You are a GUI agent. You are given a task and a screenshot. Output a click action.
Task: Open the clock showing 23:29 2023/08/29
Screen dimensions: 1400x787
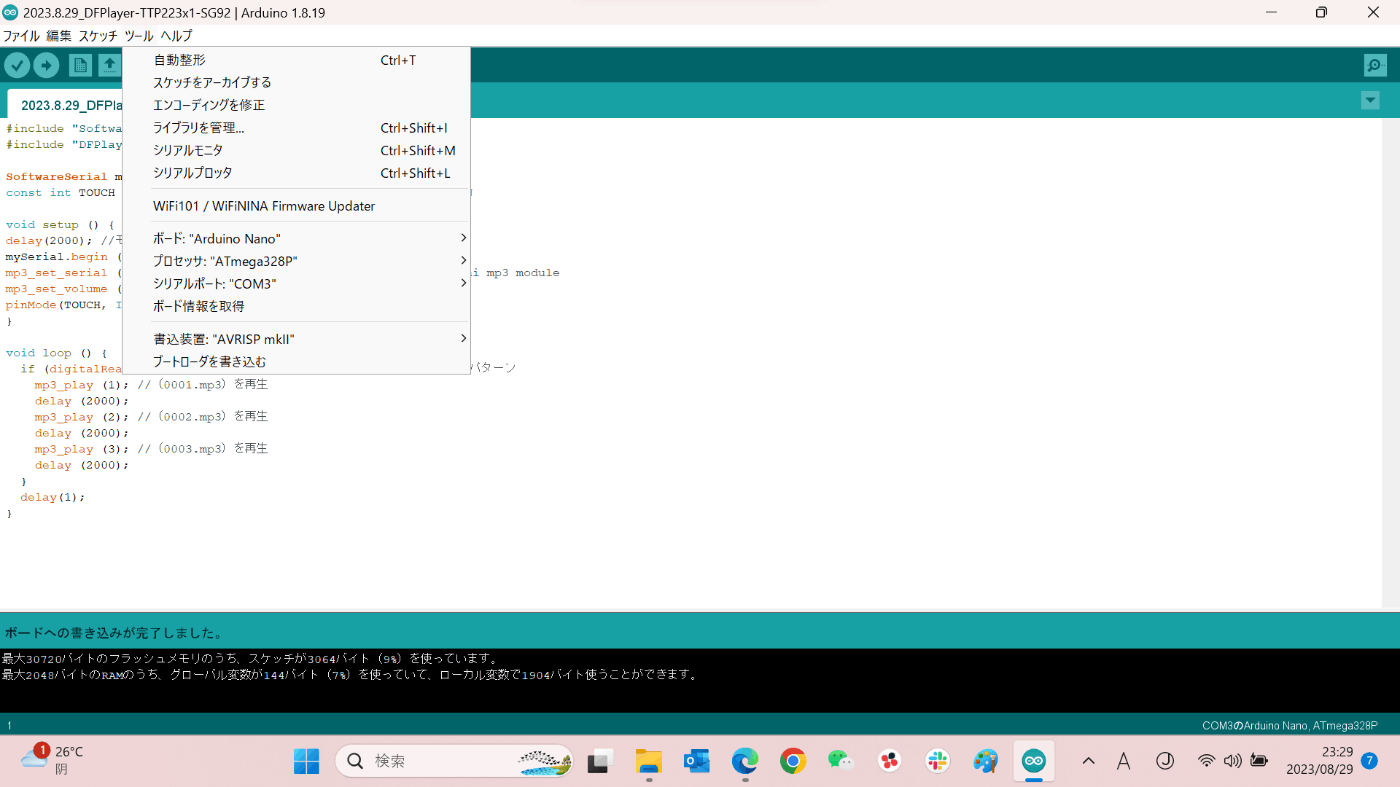1319,761
